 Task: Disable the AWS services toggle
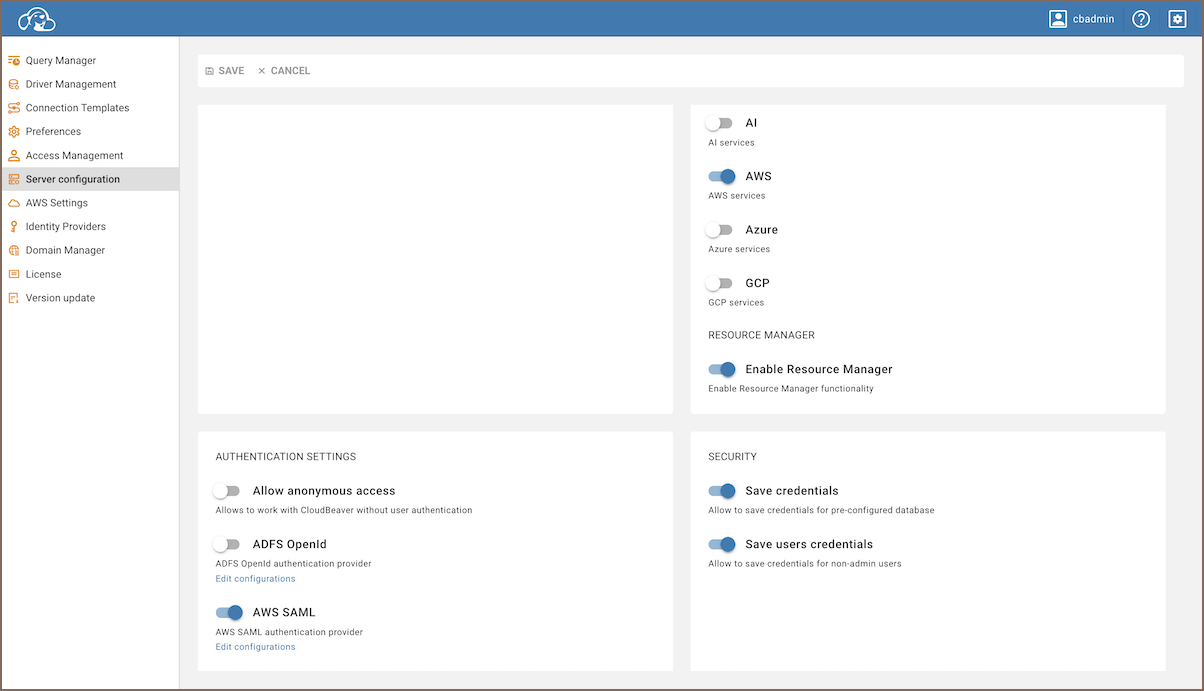(x=721, y=176)
